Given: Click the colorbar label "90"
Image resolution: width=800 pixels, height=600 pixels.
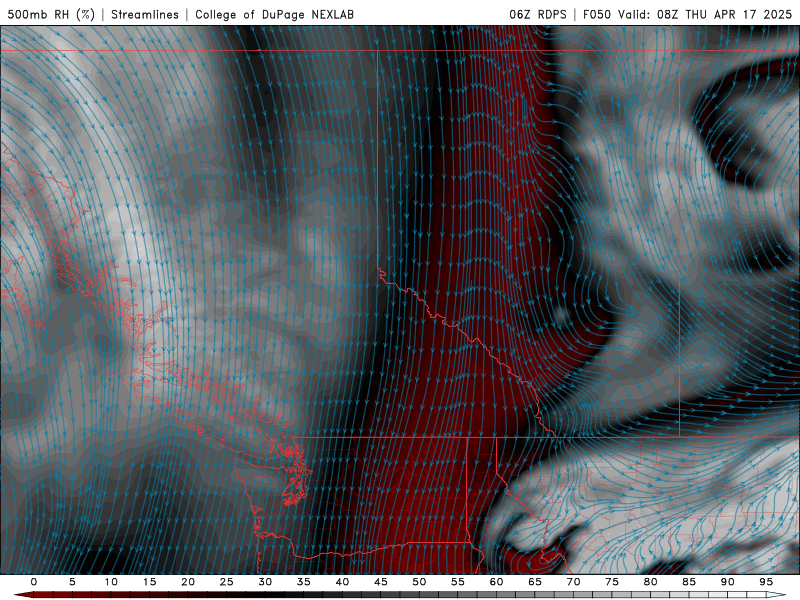Looking at the screenshot, I should 728,582.
